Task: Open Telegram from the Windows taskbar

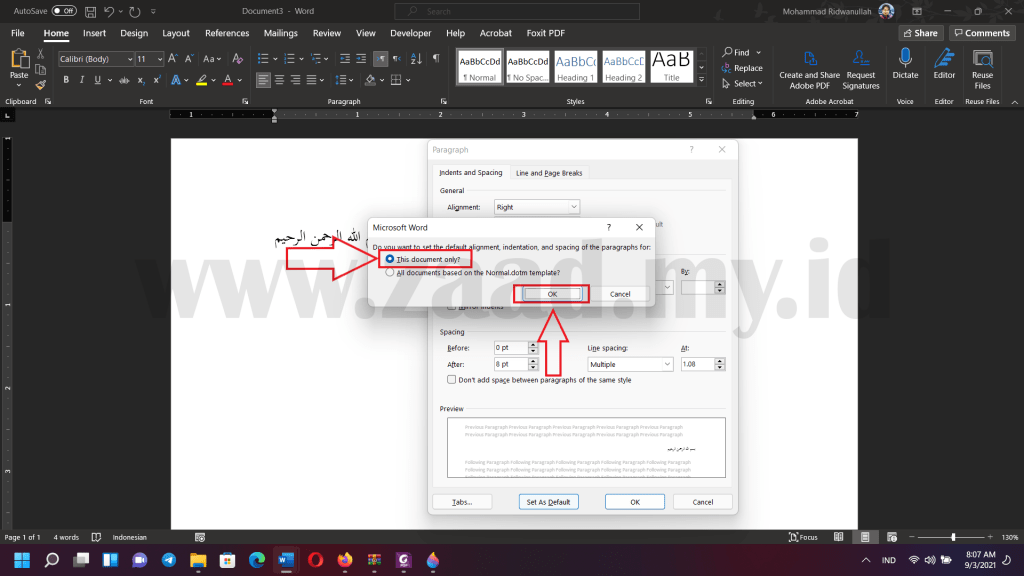Action: tap(168, 559)
